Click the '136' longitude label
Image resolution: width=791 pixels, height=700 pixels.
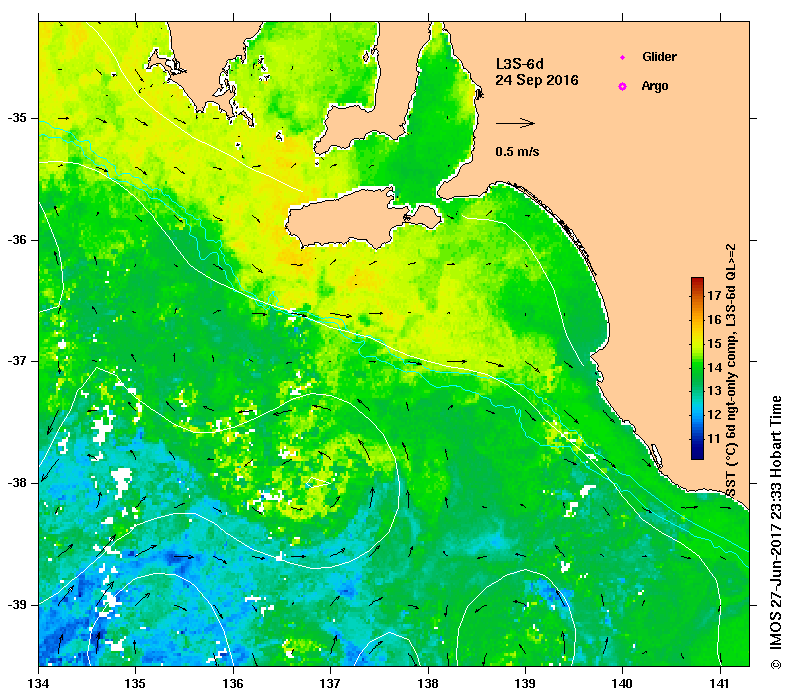point(233,684)
